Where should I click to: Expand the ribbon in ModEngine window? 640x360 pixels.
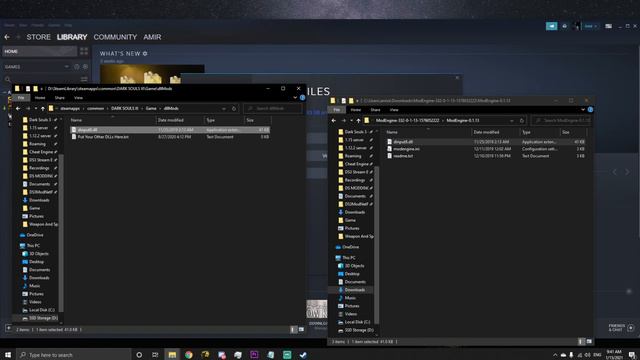click(x=583, y=109)
